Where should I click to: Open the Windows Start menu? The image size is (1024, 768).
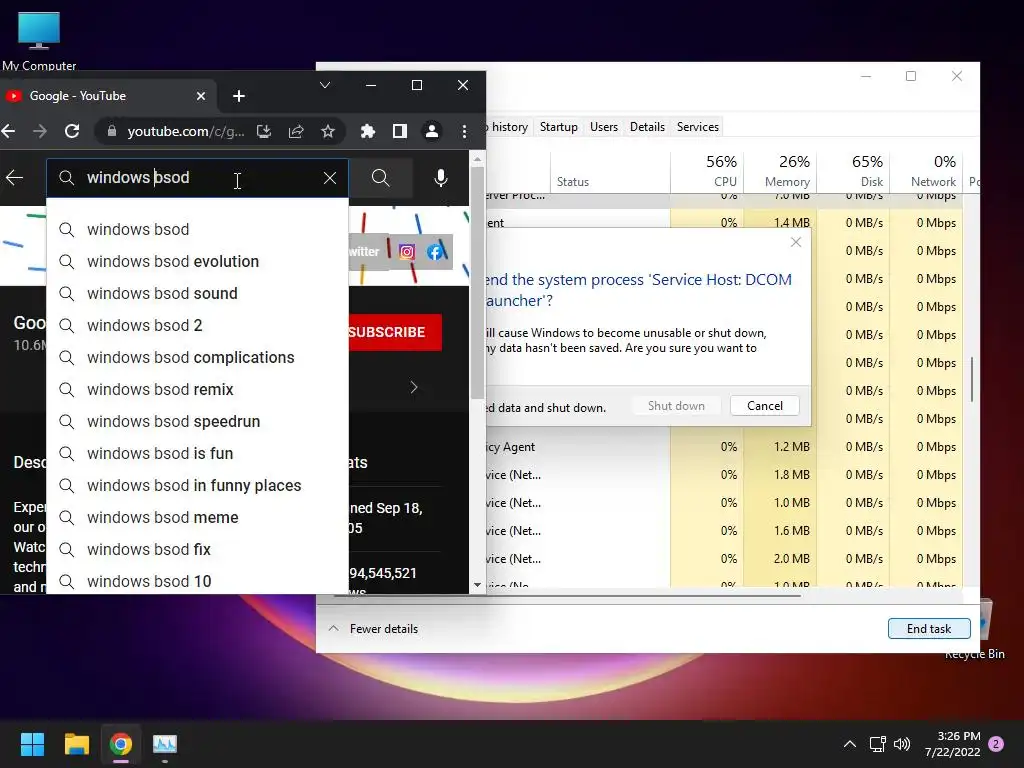click(x=32, y=744)
